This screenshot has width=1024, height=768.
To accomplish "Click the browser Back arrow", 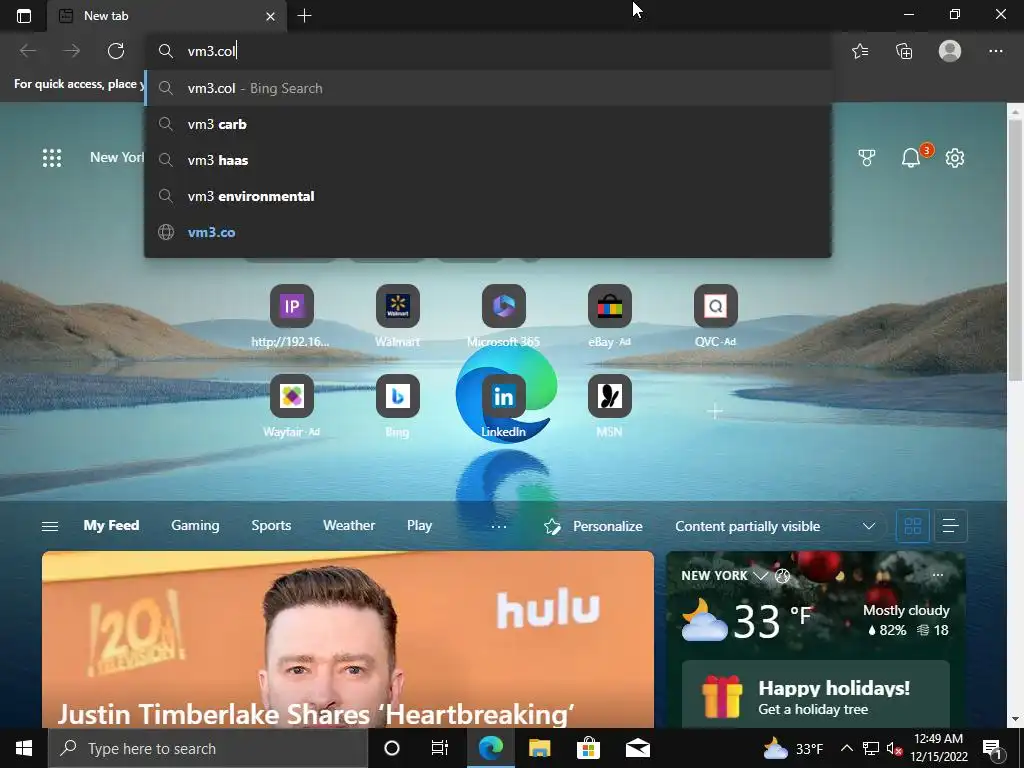I will pyautogui.click(x=28, y=51).
